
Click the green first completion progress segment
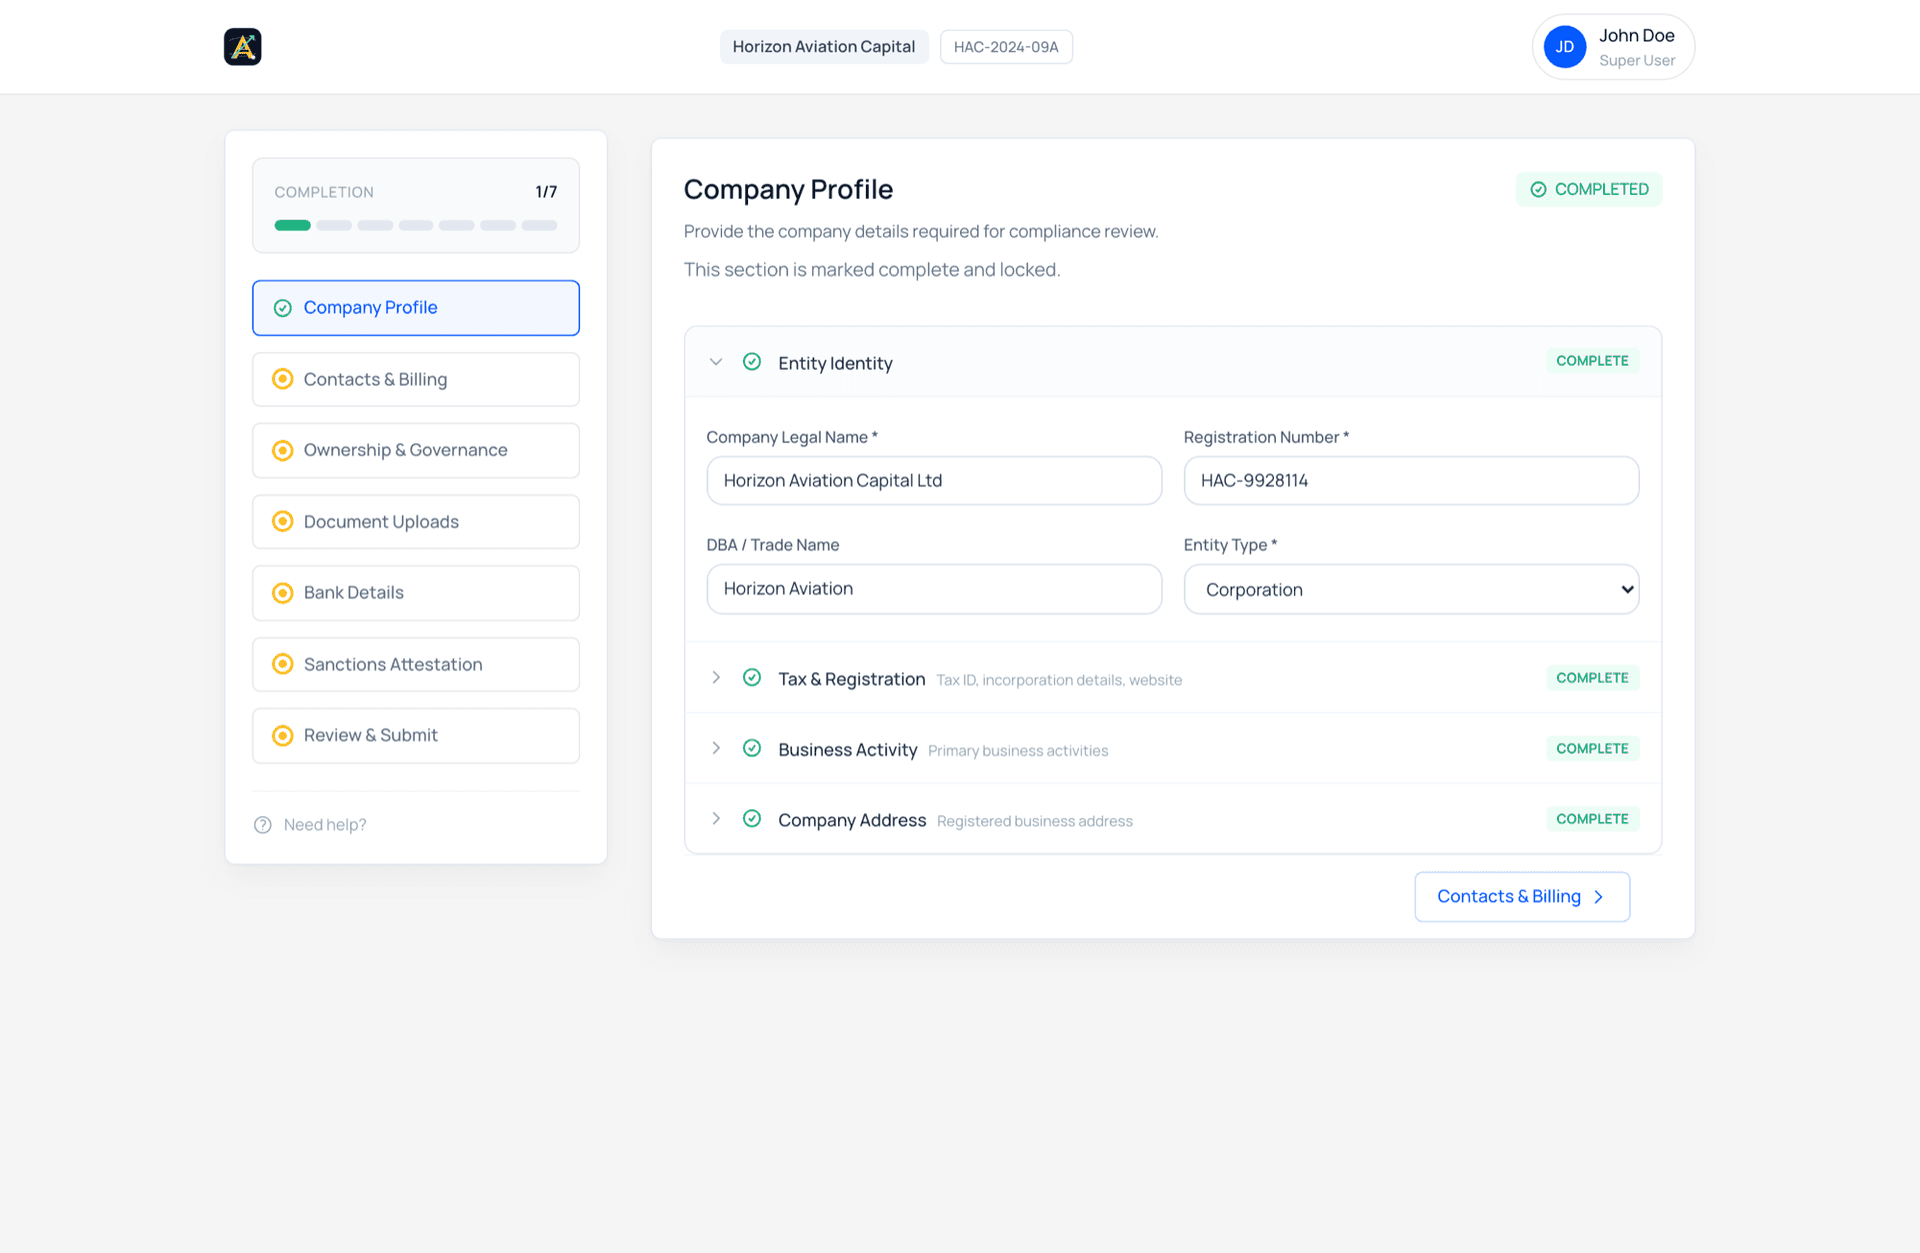pyautogui.click(x=293, y=225)
